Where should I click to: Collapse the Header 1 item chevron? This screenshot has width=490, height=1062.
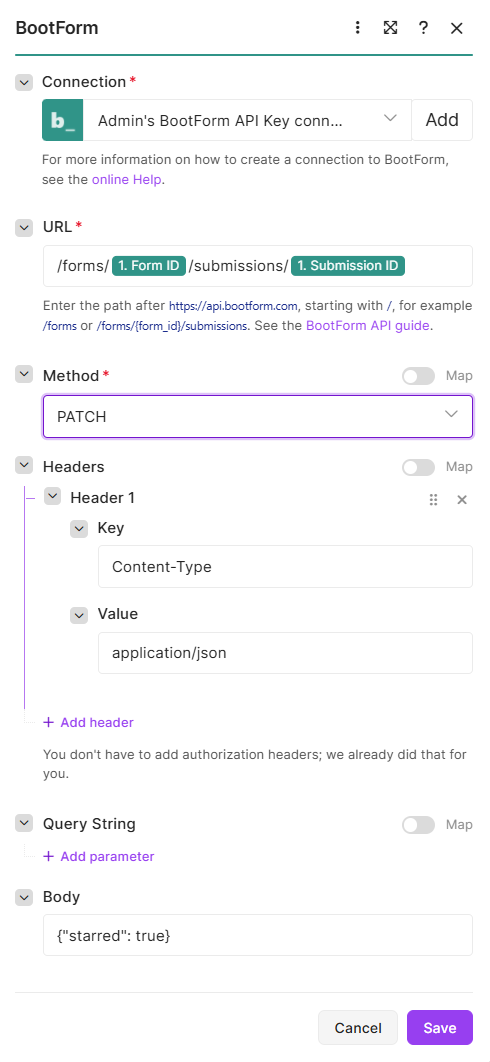coord(52,497)
